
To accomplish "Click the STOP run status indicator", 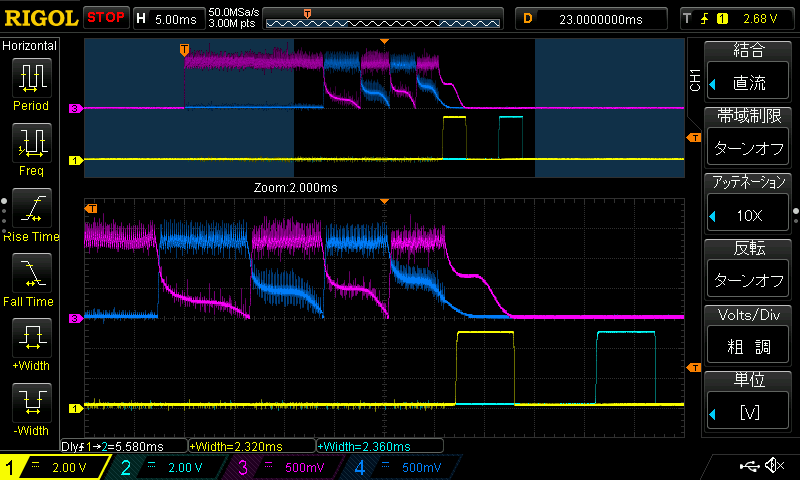I will point(106,18).
